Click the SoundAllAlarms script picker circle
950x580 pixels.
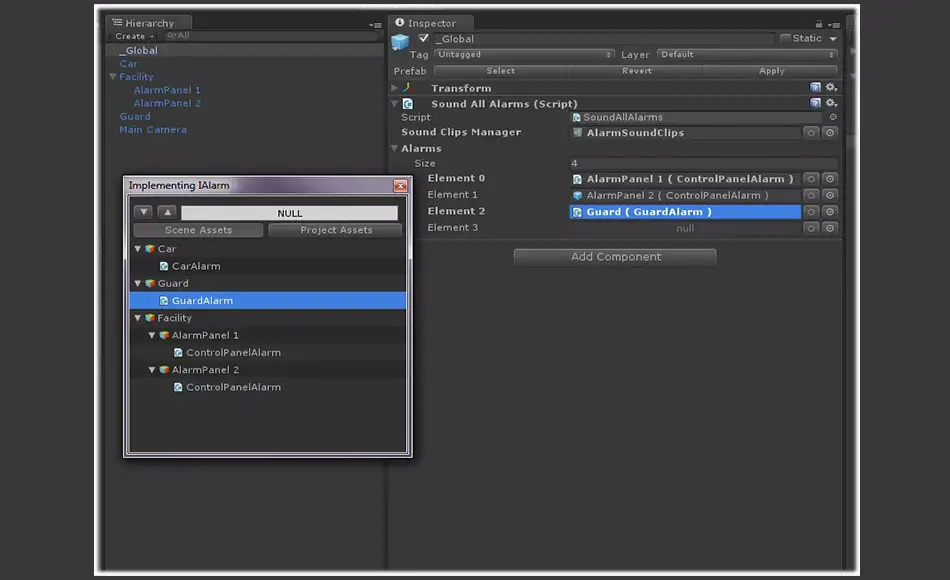[x=833, y=117]
